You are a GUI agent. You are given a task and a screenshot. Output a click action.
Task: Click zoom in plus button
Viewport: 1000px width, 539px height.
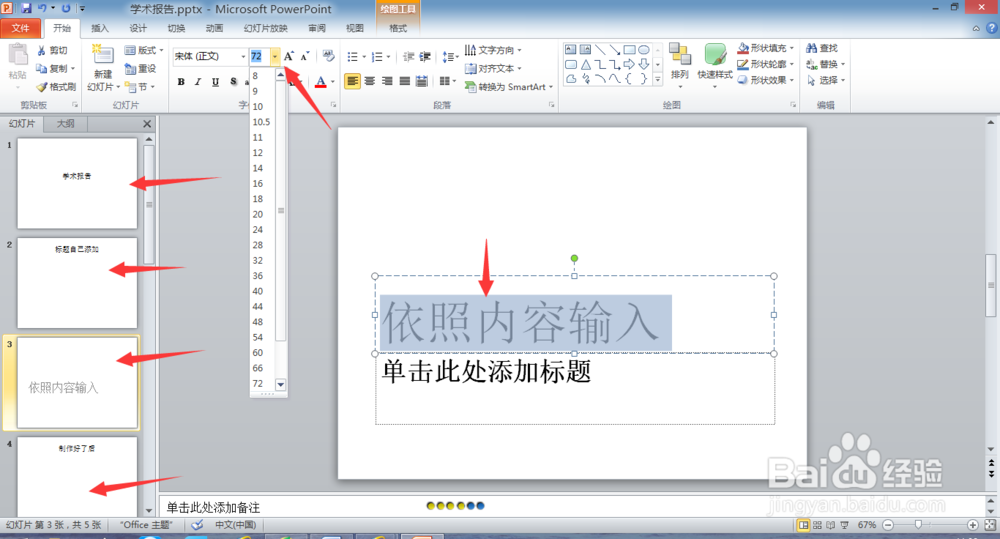pos(973,525)
